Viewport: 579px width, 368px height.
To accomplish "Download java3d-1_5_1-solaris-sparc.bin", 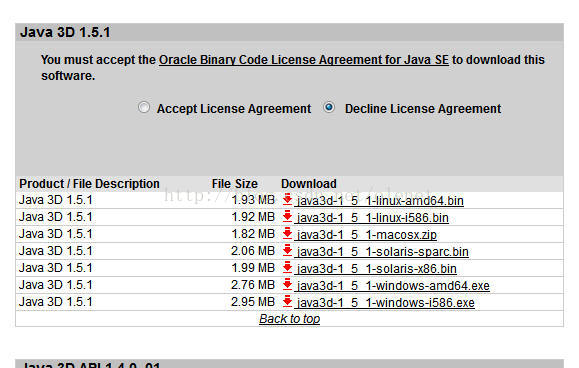I will point(383,252).
